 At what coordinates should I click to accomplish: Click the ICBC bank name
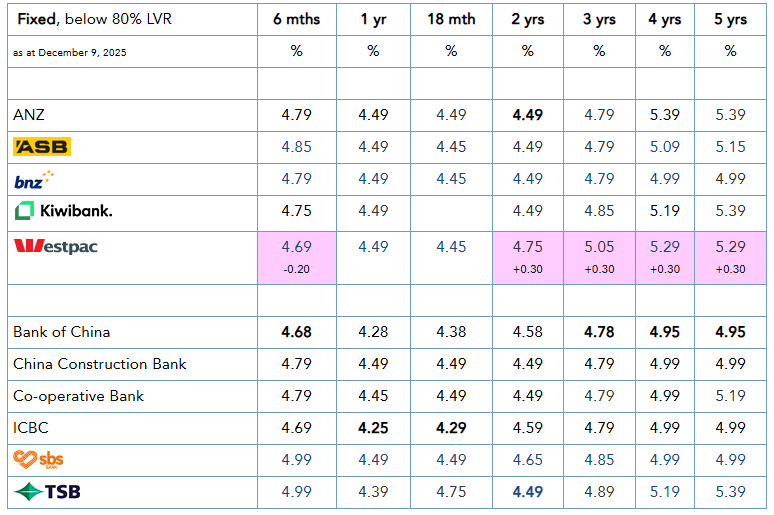pyautogui.click(x=31, y=428)
